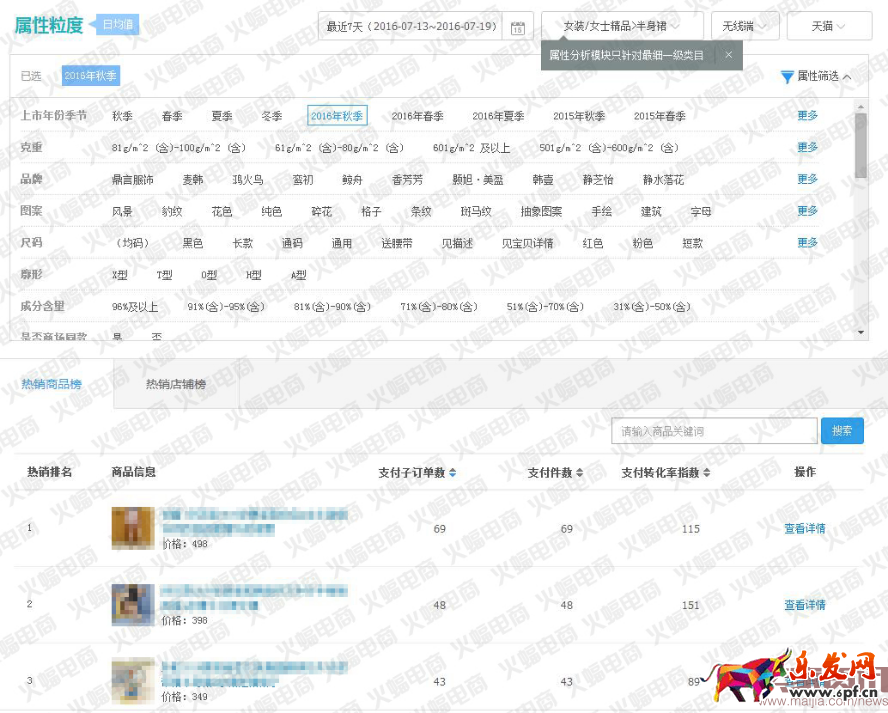
Task: Click rank 3 price text 价格:349
Action: tap(185, 697)
